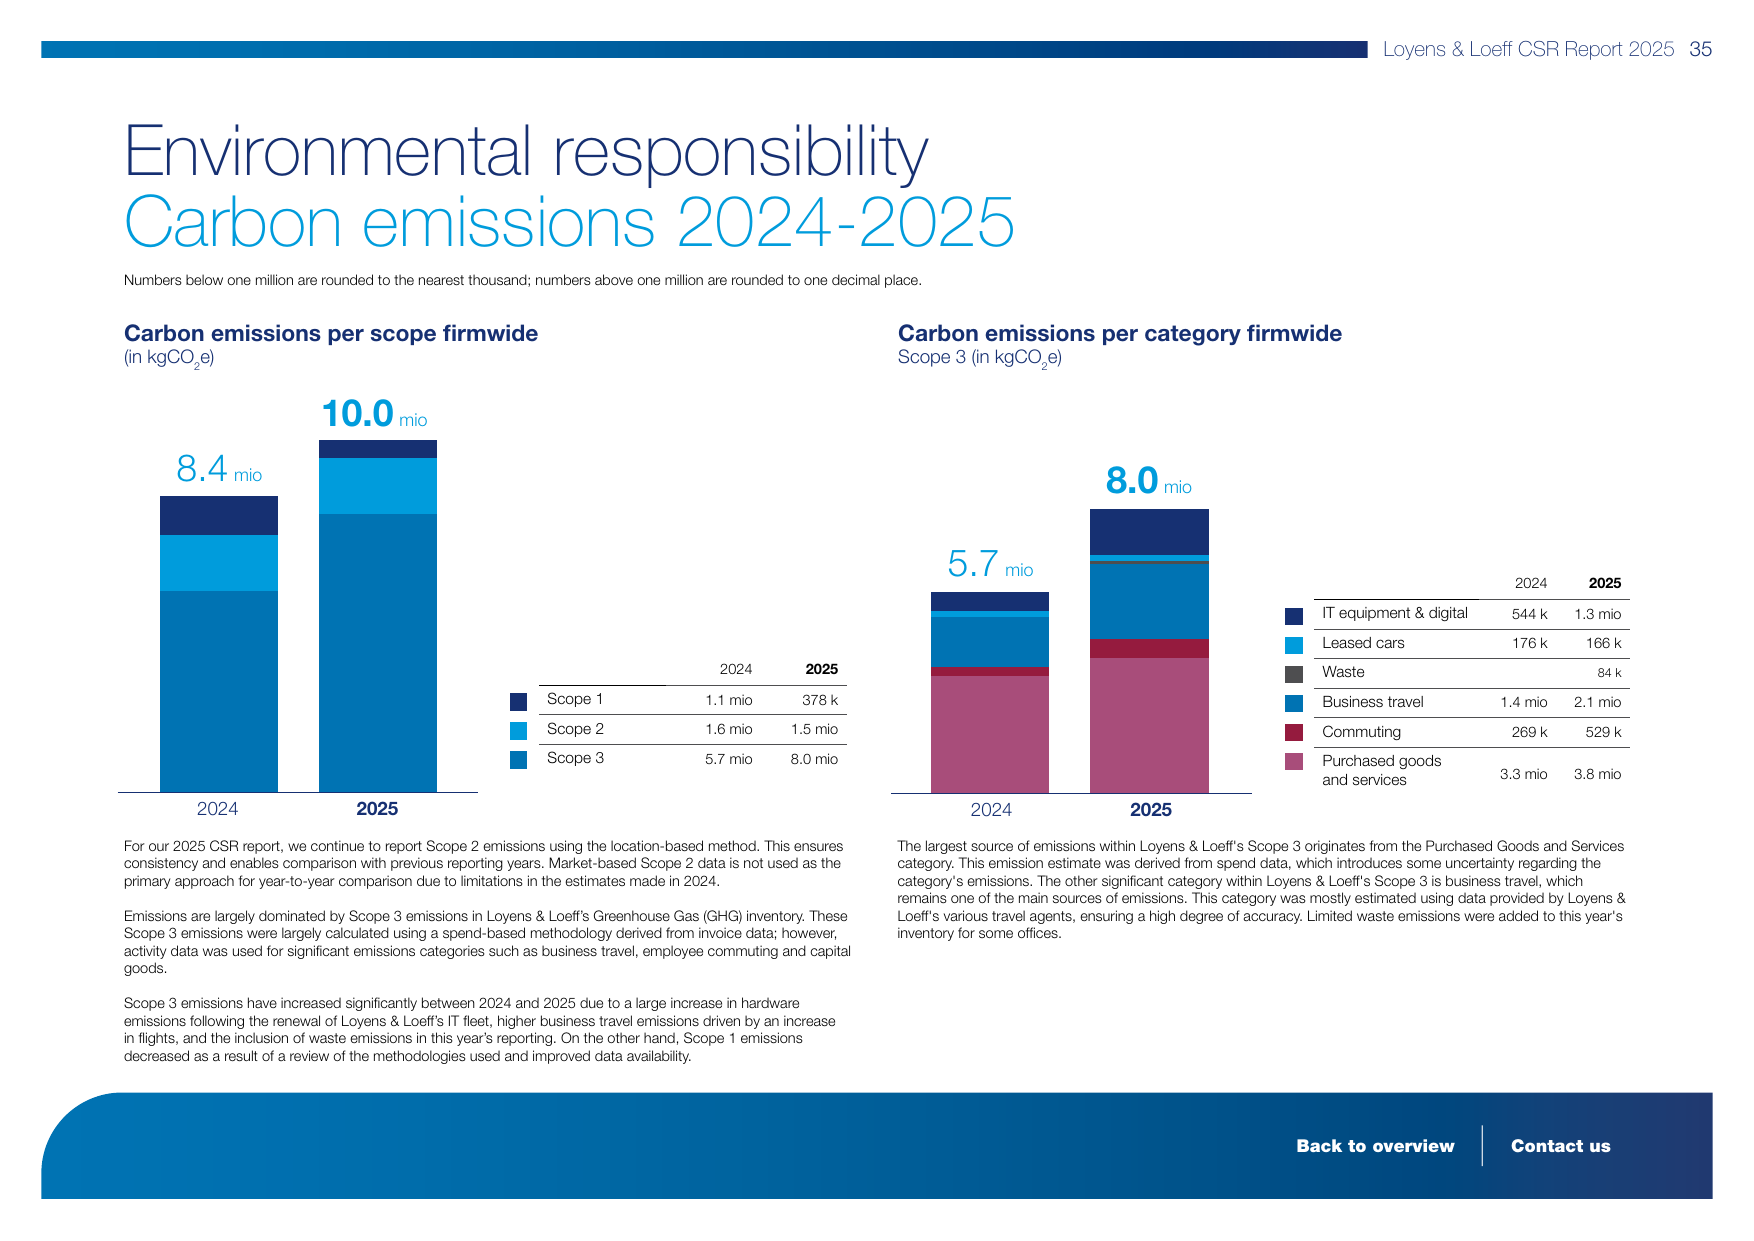The width and height of the screenshot is (1754, 1241).
Task: Click the 'Environmental responsibility' title
Action: point(526,152)
